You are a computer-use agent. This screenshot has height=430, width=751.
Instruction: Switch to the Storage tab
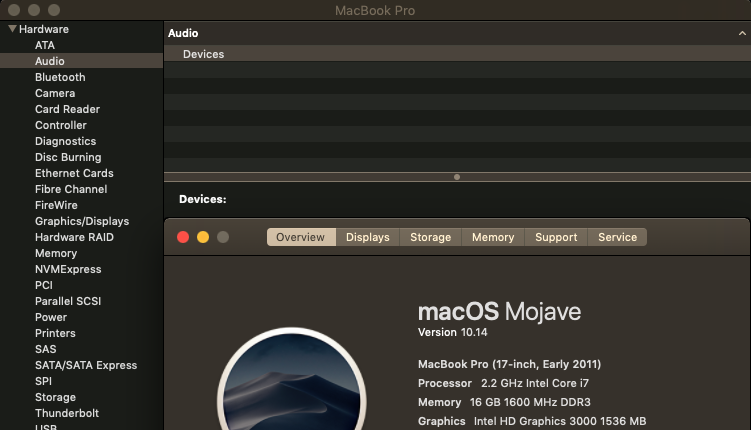click(430, 237)
